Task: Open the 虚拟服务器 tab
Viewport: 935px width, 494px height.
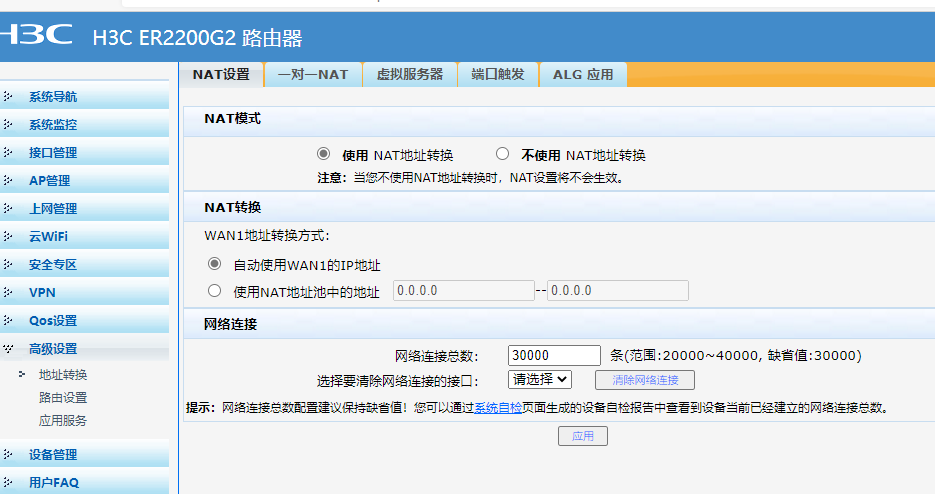Action: tap(410, 75)
